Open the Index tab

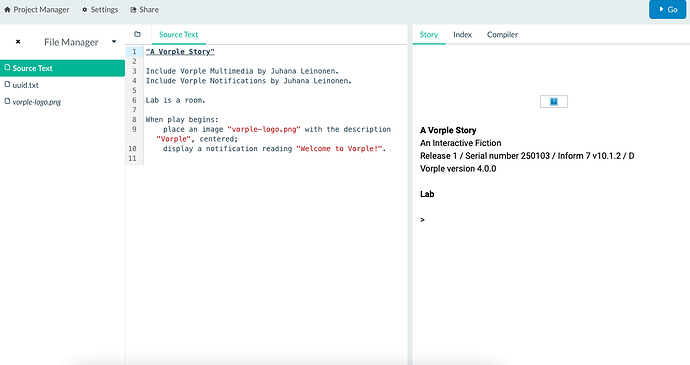(x=462, y=35)
